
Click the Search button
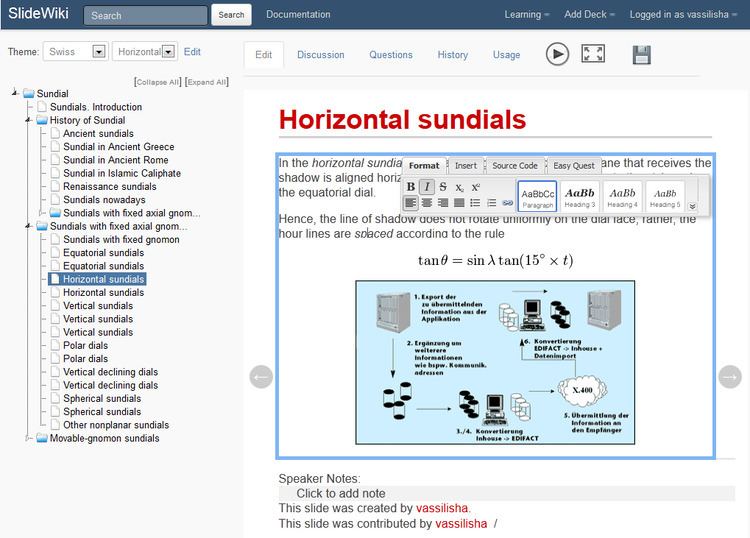pos(232,15)
